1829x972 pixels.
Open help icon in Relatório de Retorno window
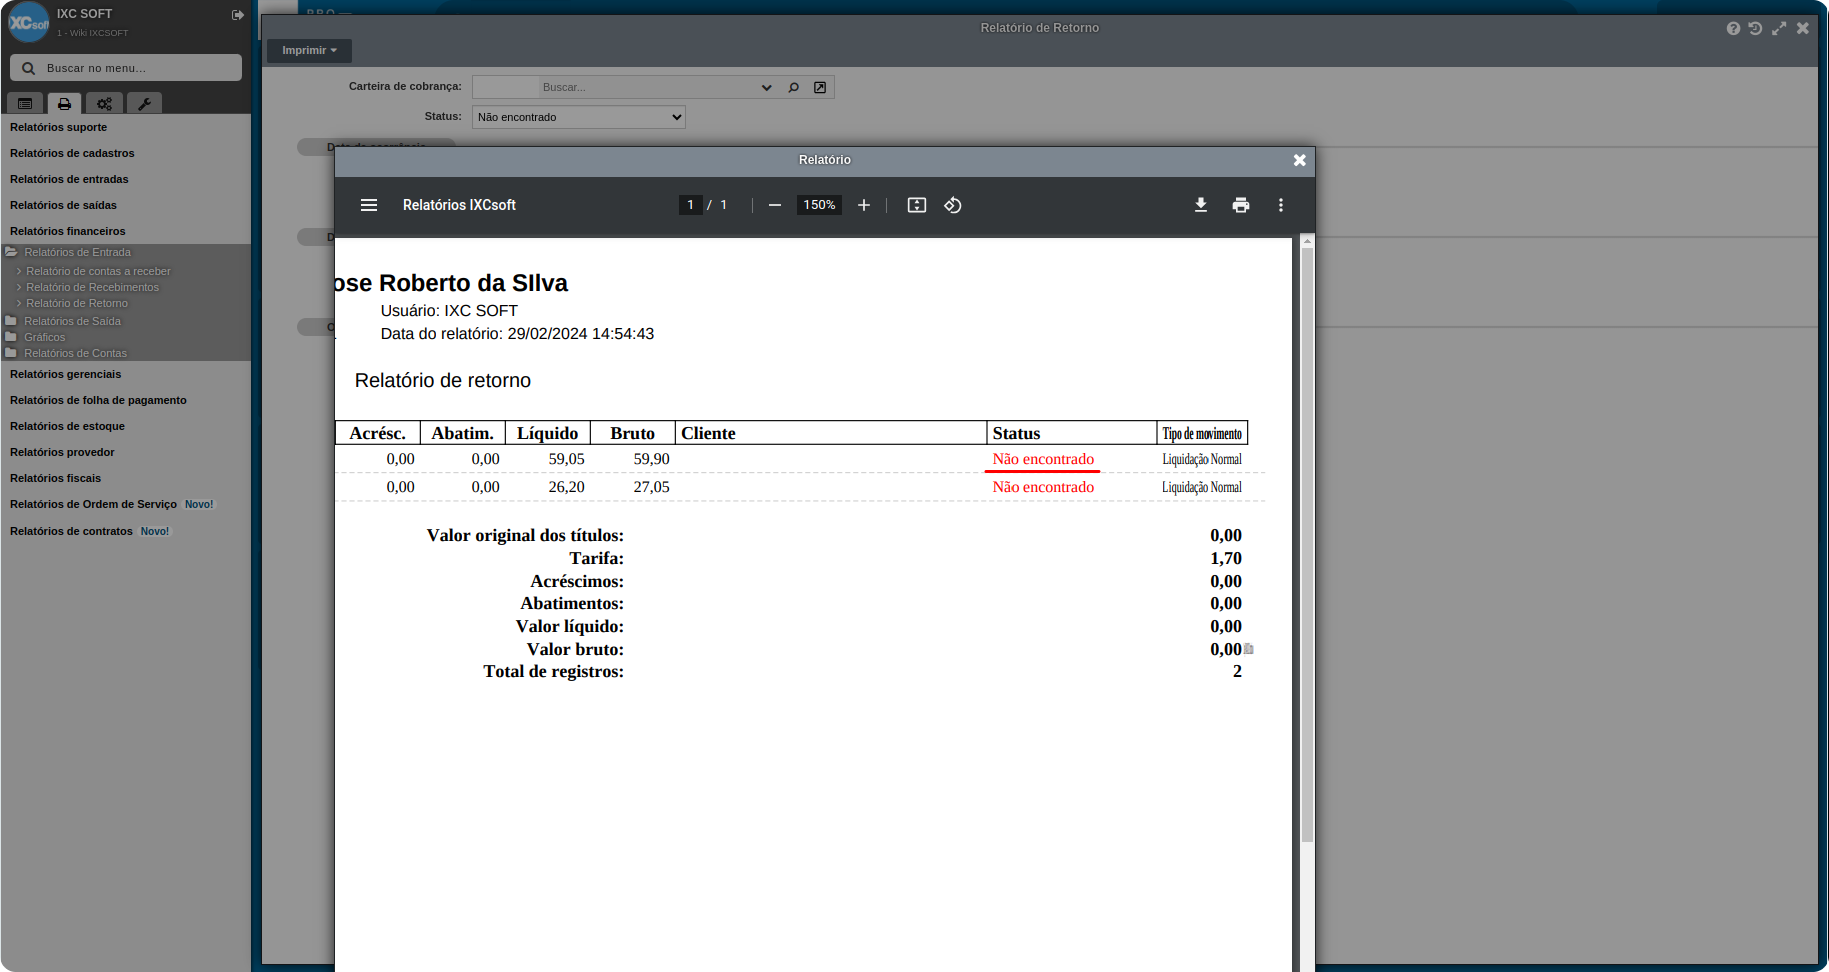(x=1733, y=28)
